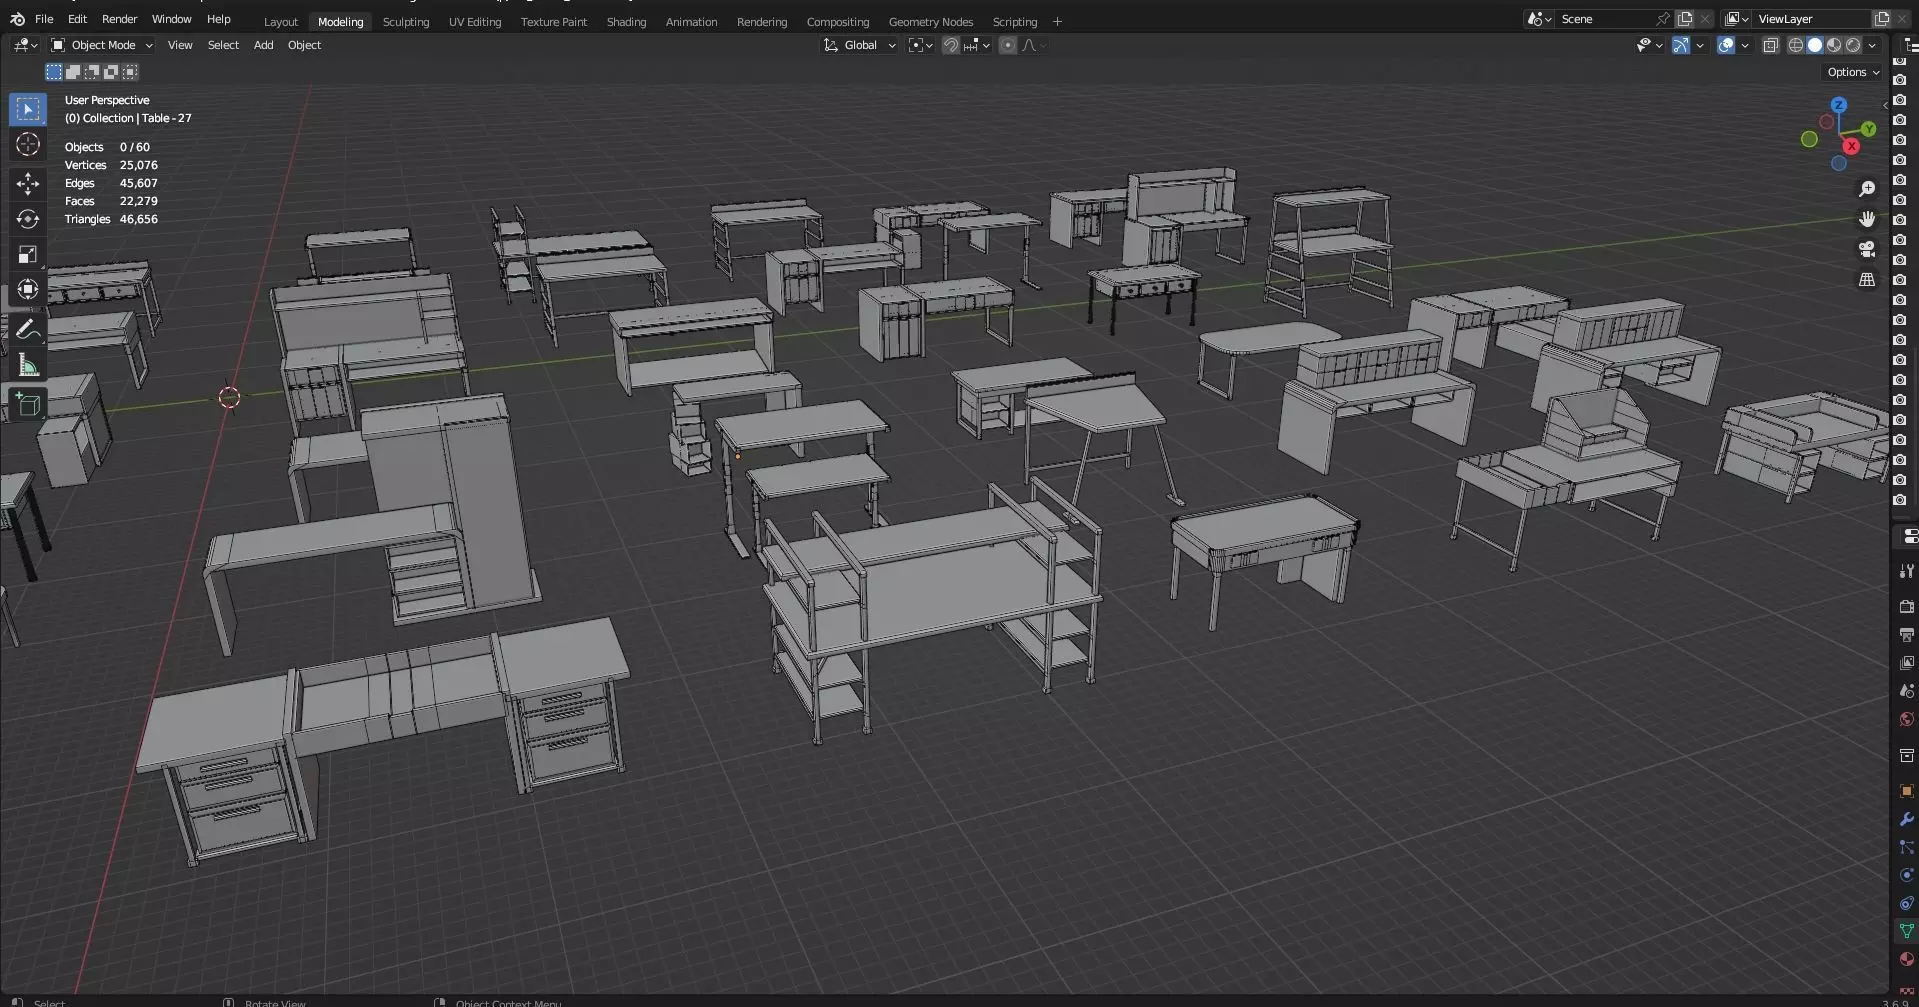Add a new view layer button
The width and height of the screenshot is (1919, 1007).
click(x=1881, y=19)
